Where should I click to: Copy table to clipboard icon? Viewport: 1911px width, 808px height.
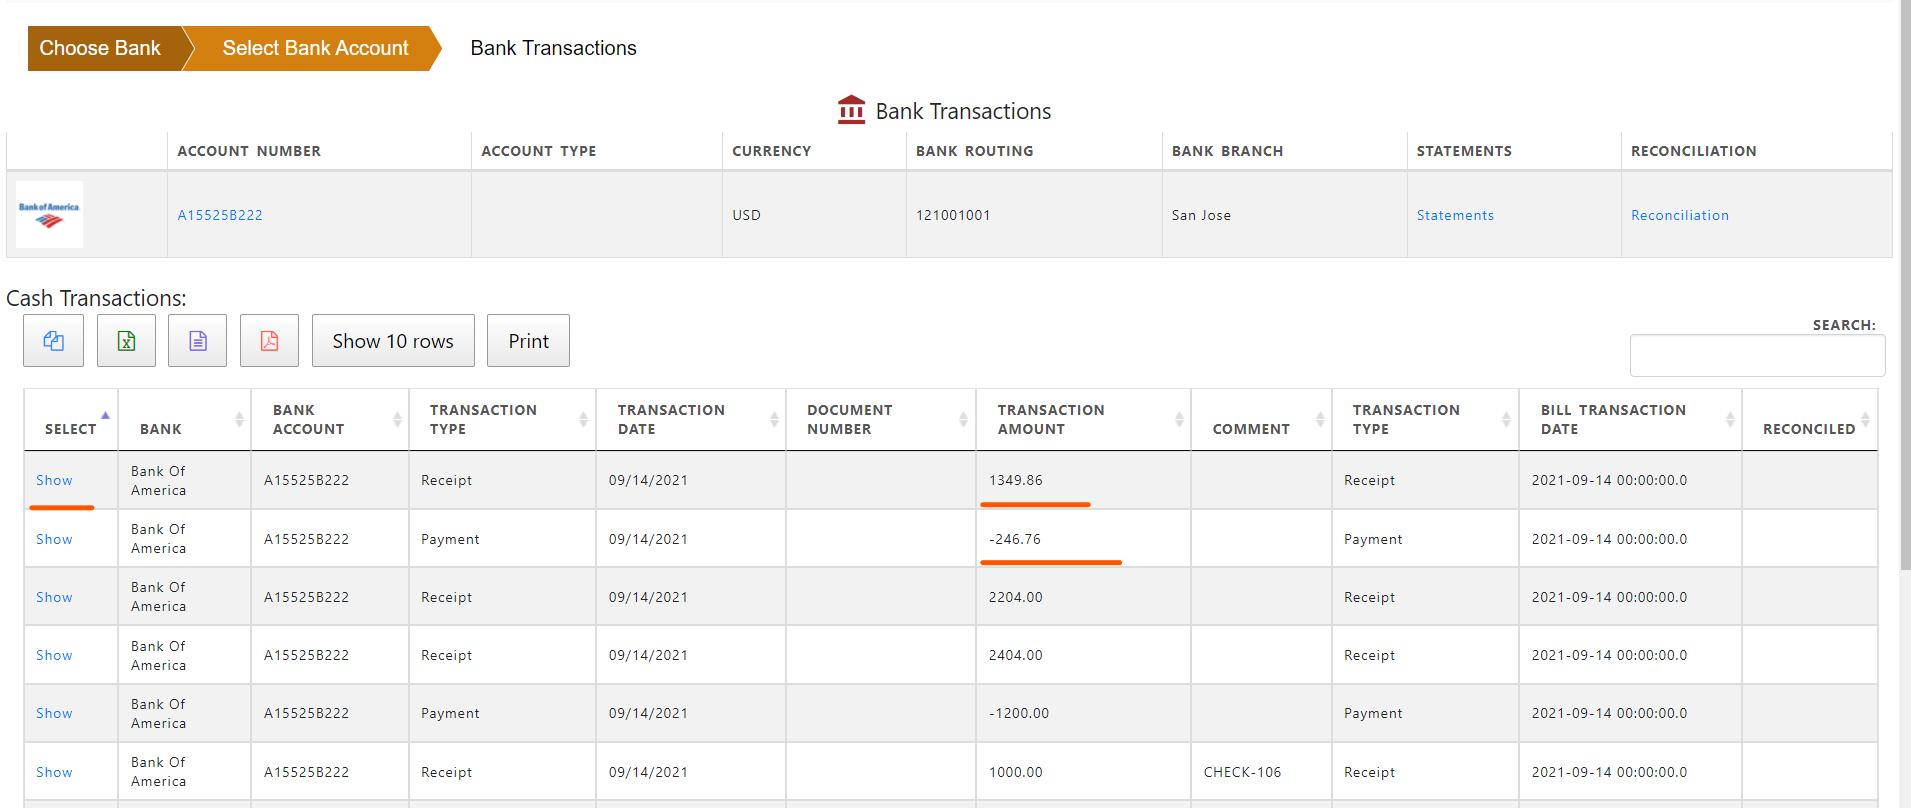pos(54,341)
